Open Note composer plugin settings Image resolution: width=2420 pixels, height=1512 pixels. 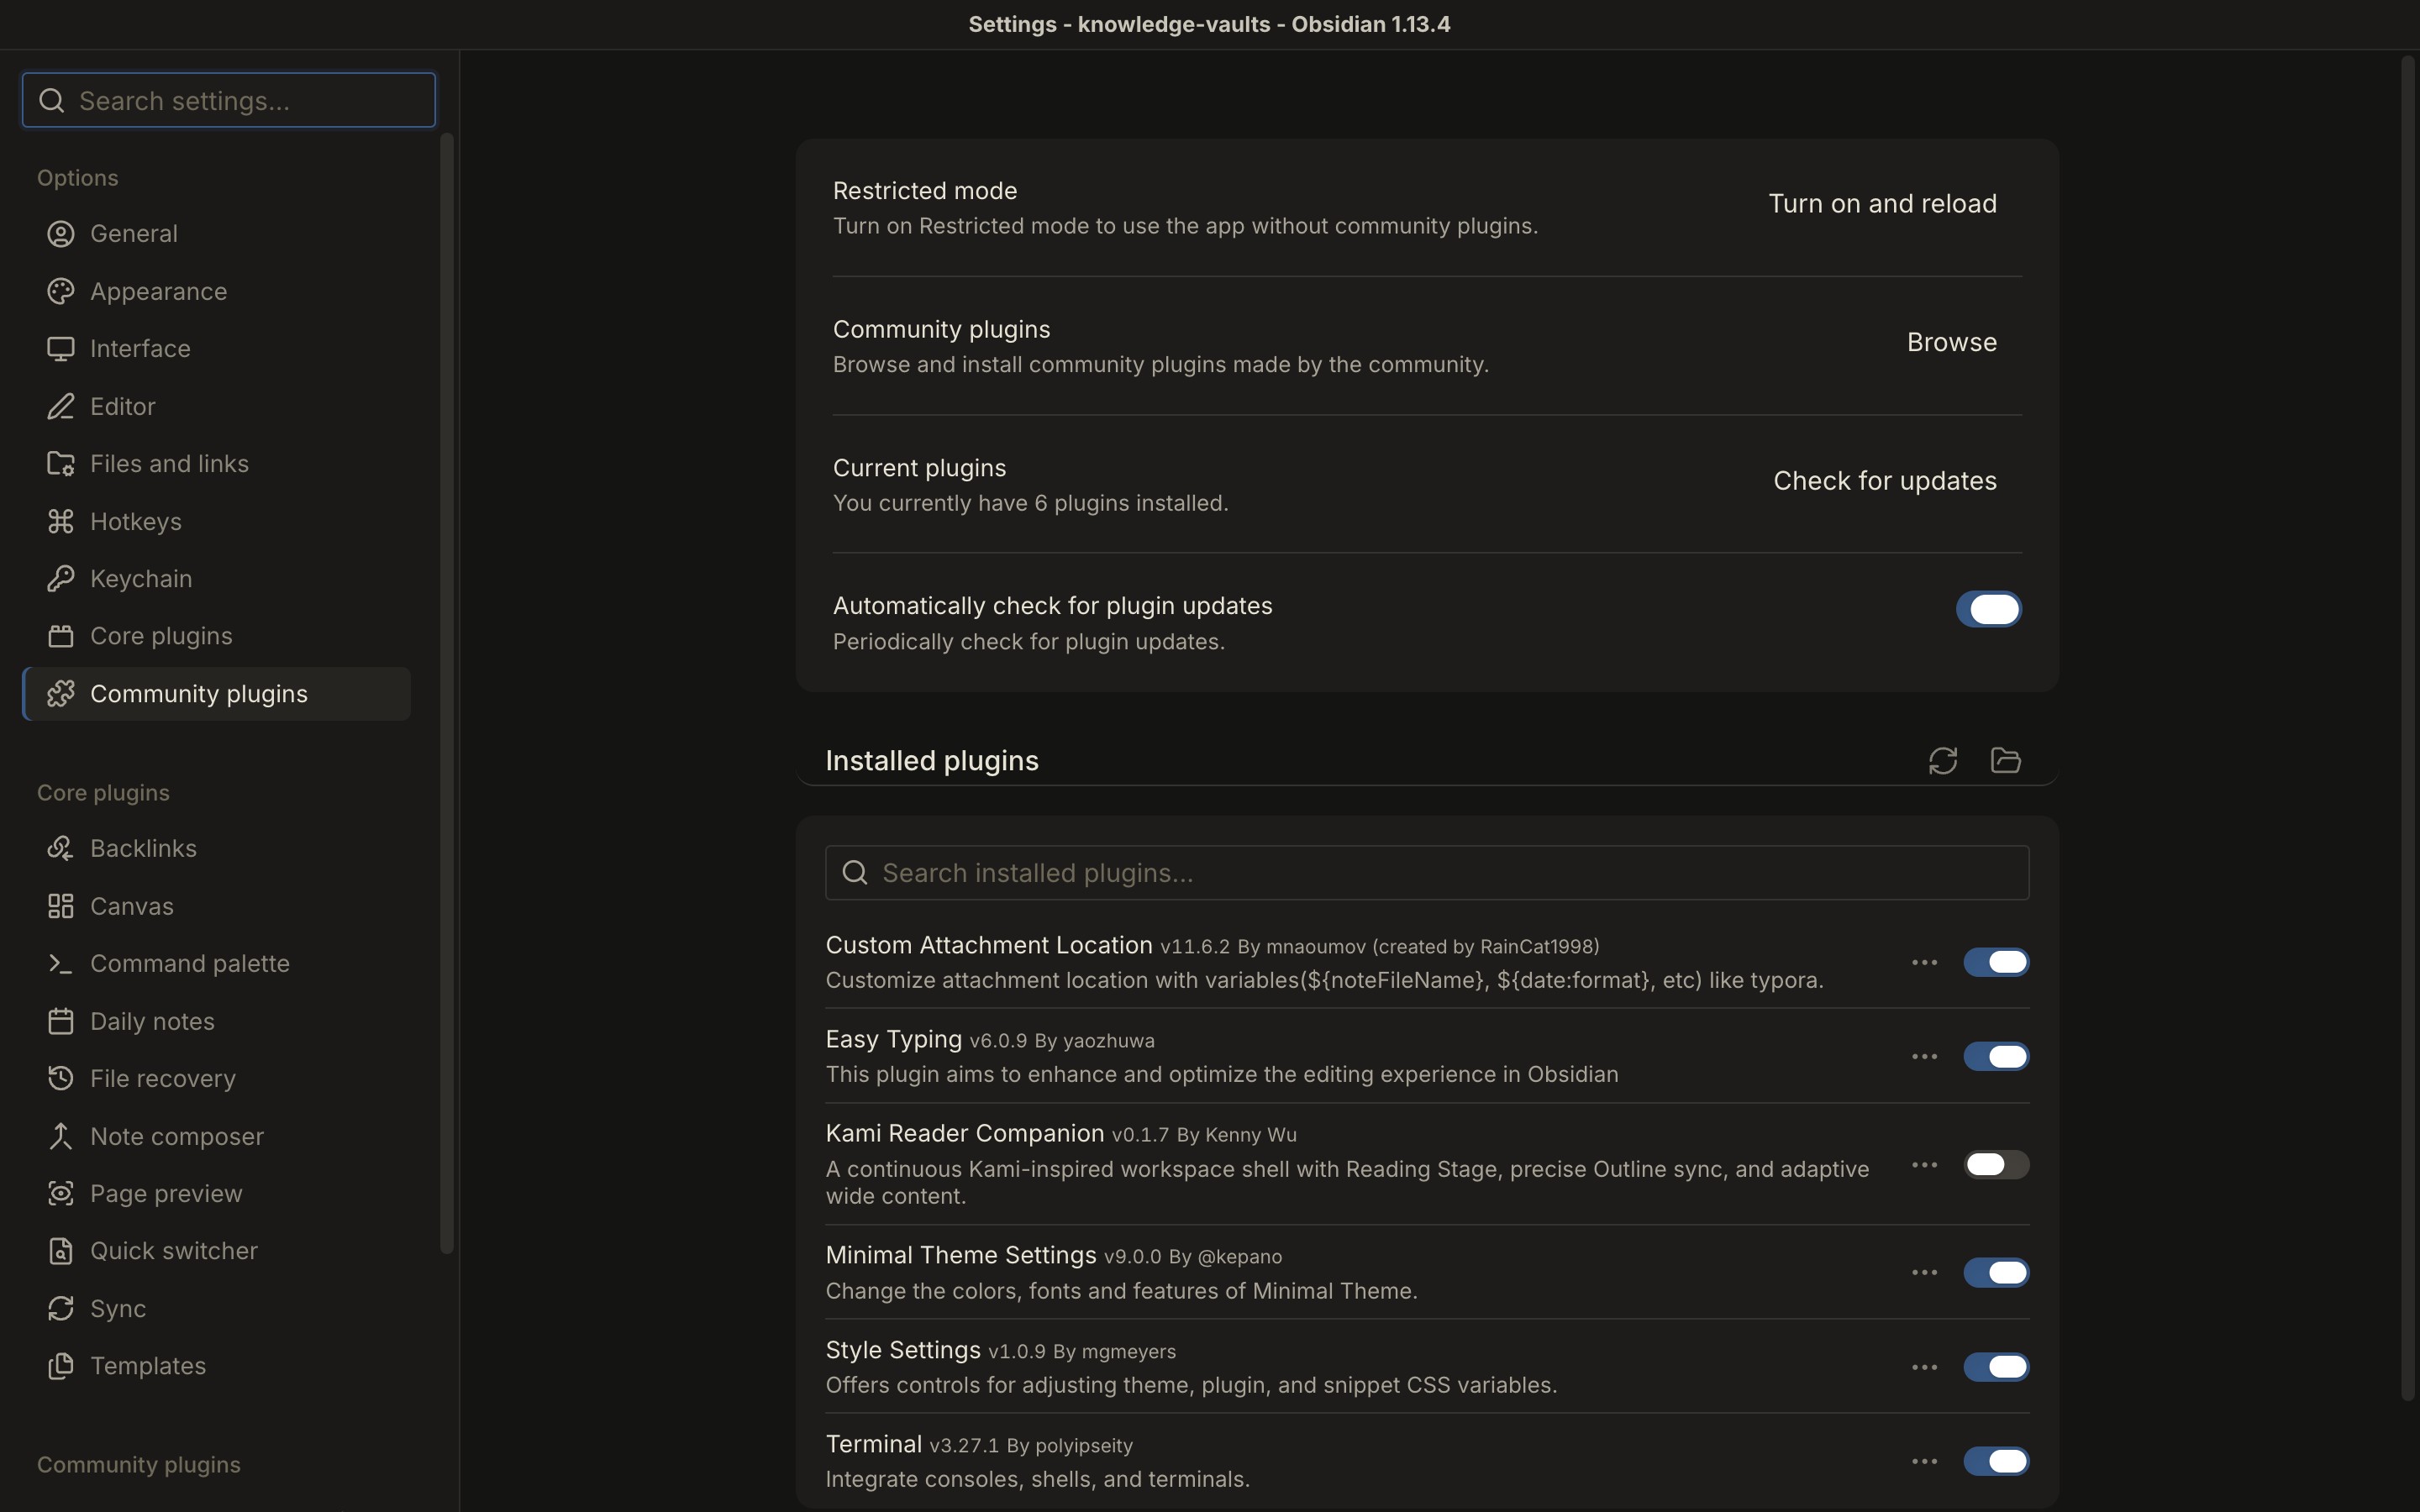point(217,1136)
